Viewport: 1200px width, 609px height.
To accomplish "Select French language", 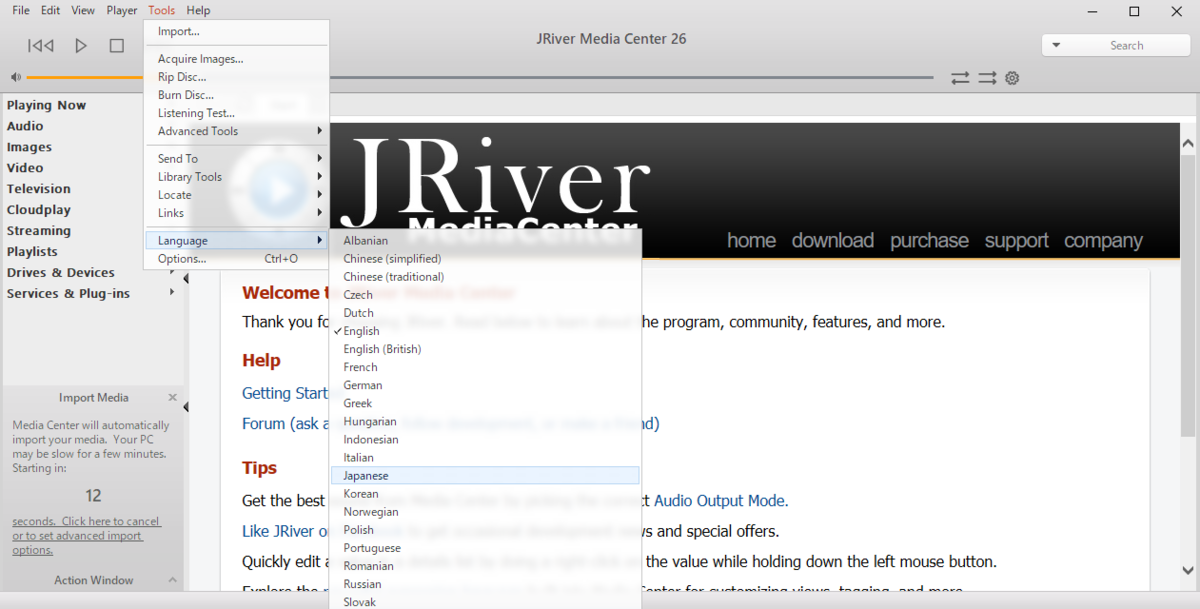I will tap(485, 367).
